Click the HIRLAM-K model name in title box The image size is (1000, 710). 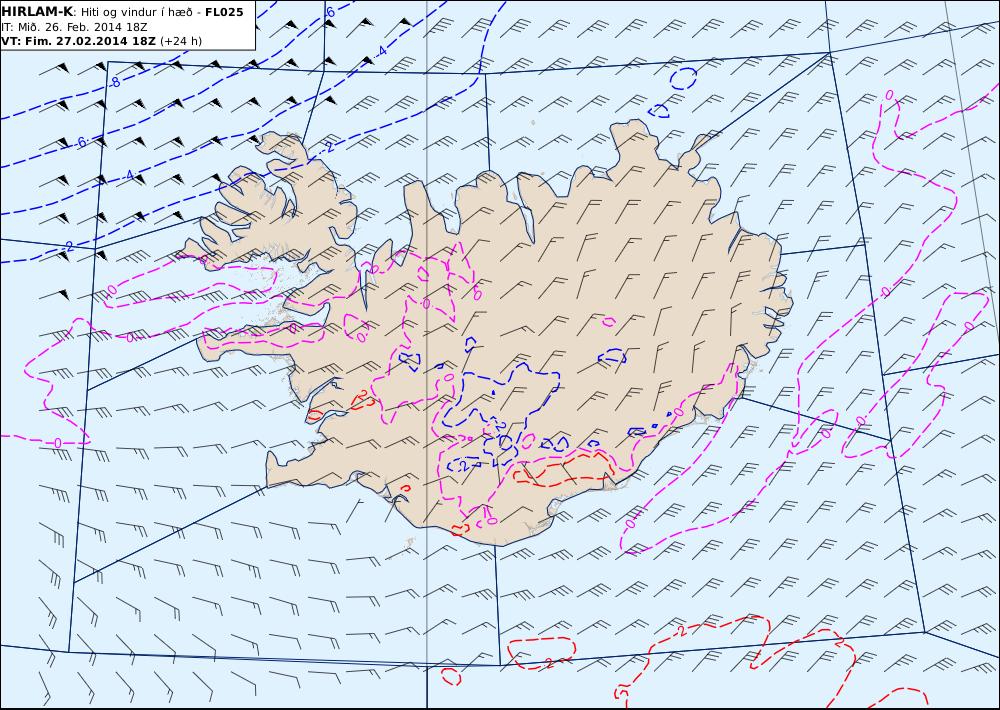38,12
